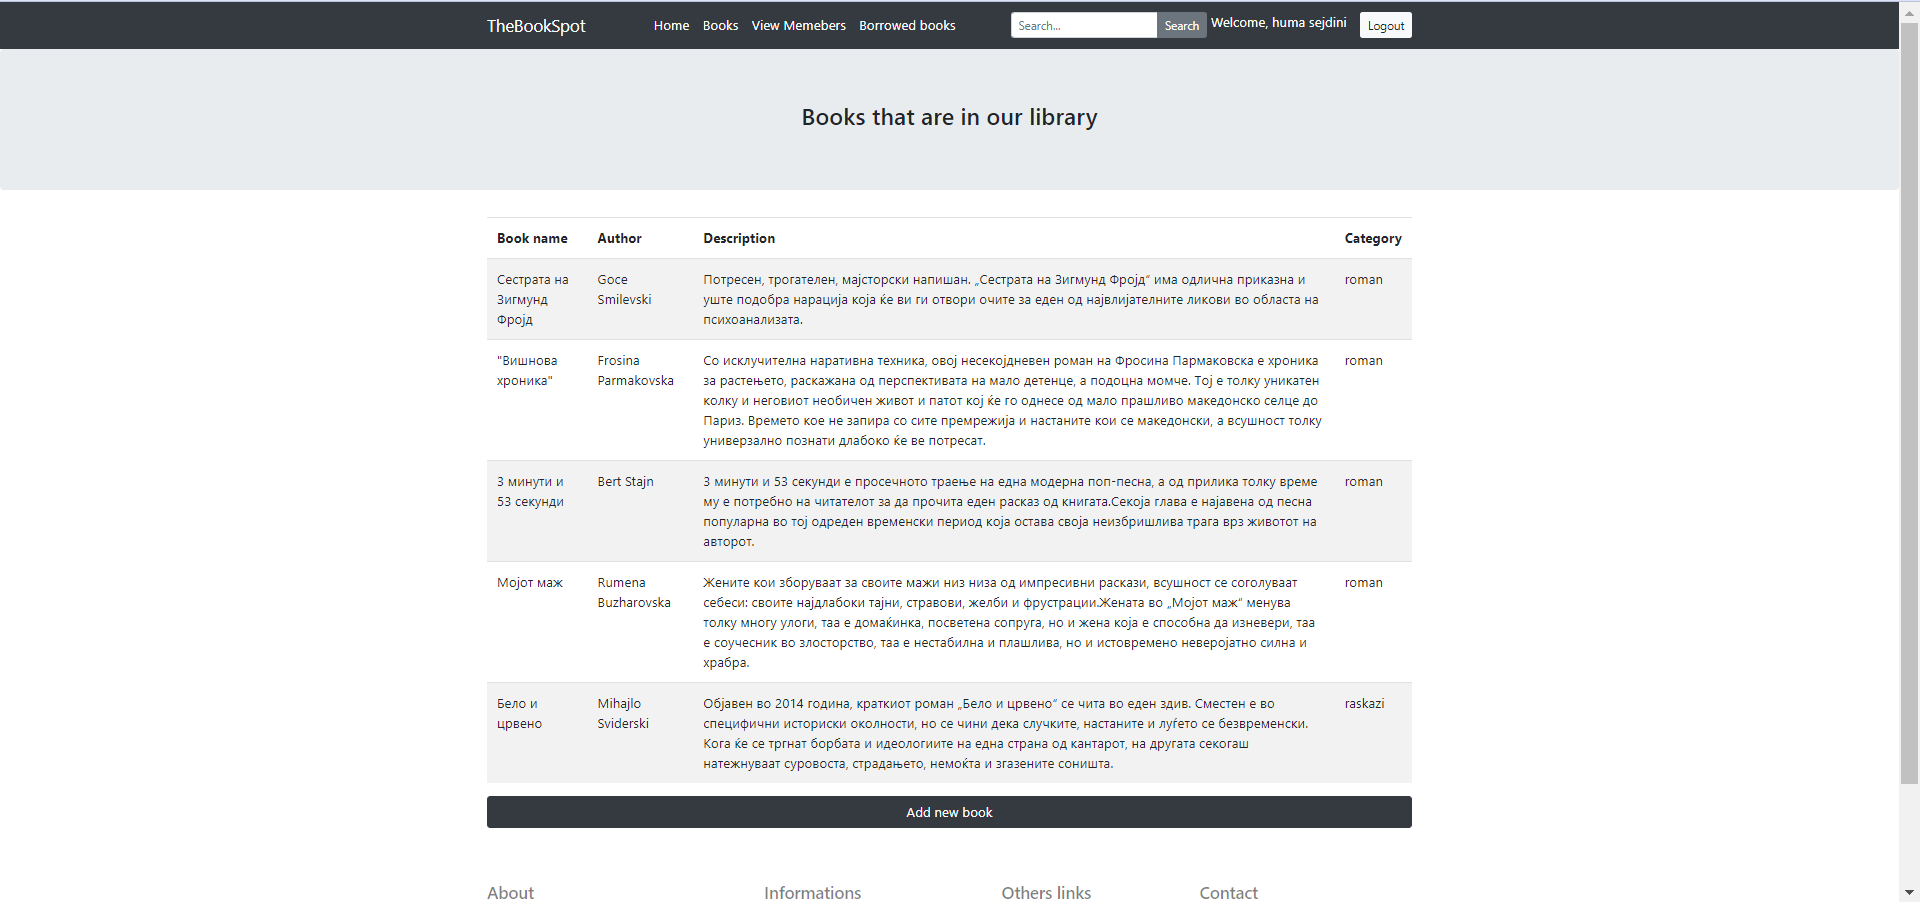Click the Author column header
The image size is (1920, 902).
point(619,239)
